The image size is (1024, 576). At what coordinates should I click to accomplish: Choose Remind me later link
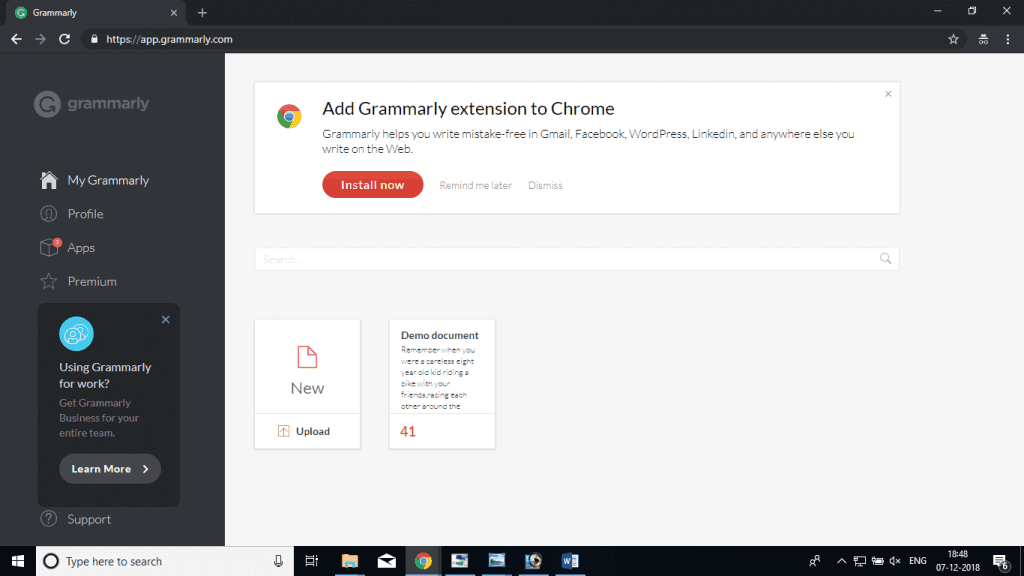pos(475,186)
